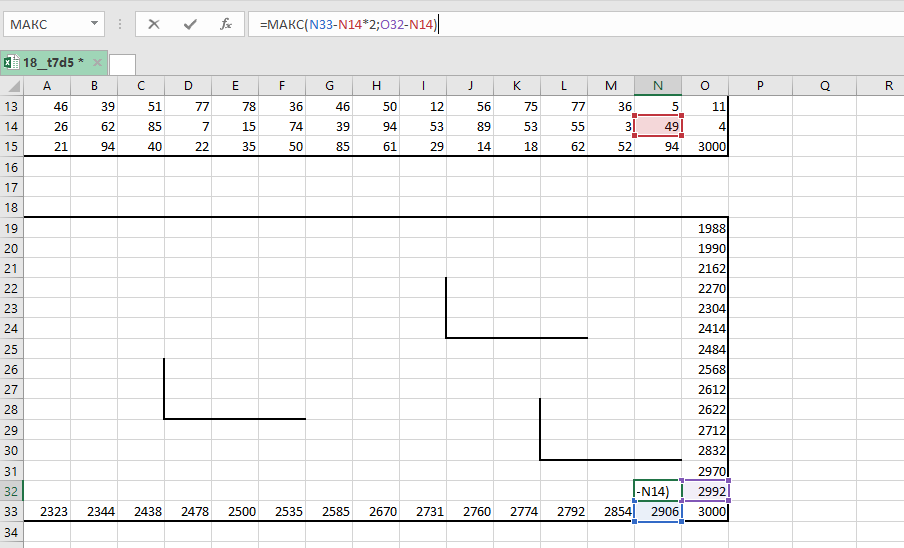Confirm the formula with the checkmark icon
The image size is (904, 548).
pos(190,24)
